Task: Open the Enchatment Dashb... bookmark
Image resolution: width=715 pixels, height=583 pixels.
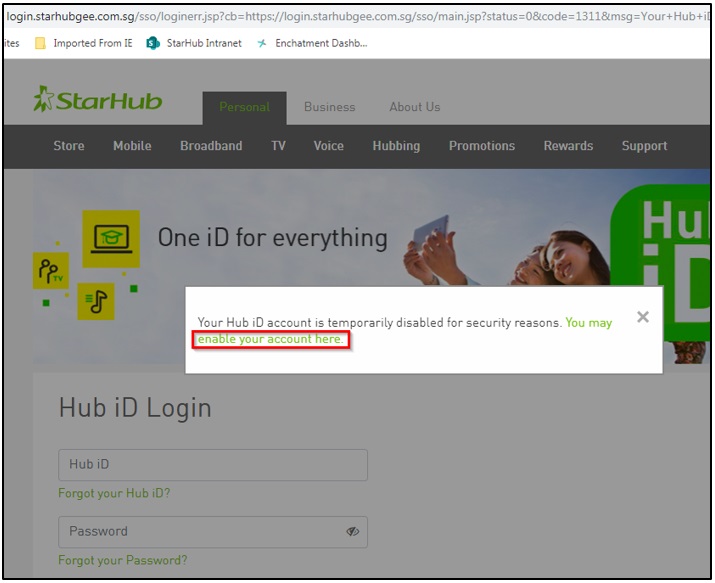Action: (x=312, y=43)
